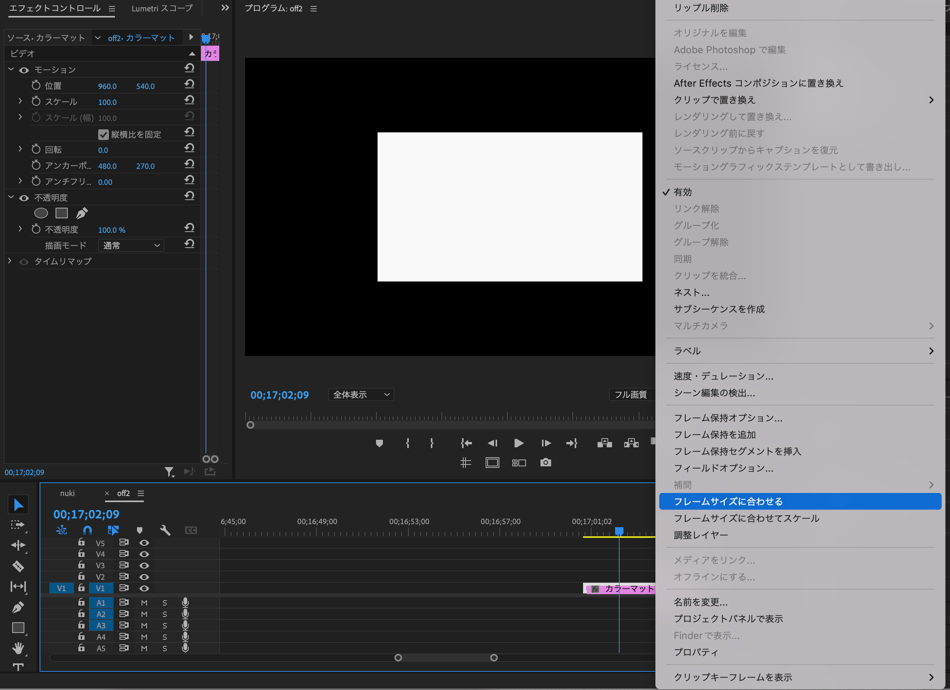Open the 描画モード blend mode dropdown

point(130,245)
